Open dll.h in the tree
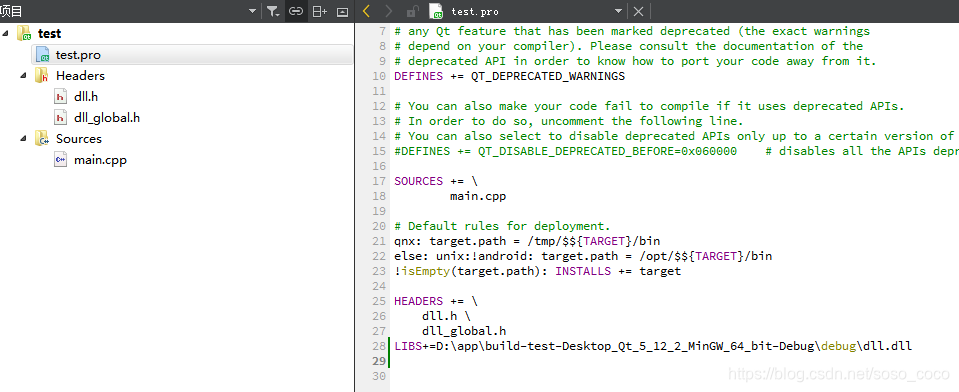Viewport: 959px width, 392px height. tap(86, 97)
